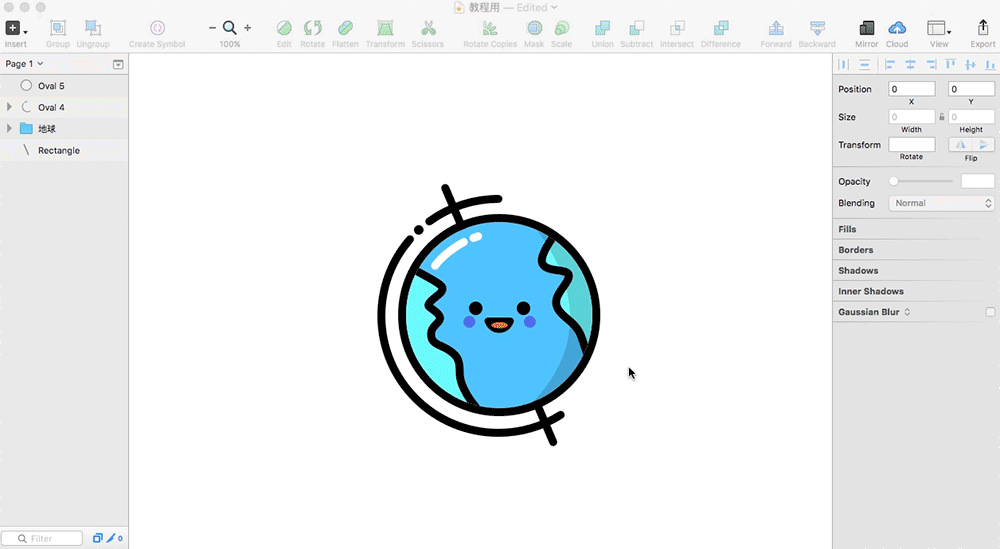This screenshot has width=1000, height=549.
Task: Click the Cloud share icon
Action: [x=897, y=28]
